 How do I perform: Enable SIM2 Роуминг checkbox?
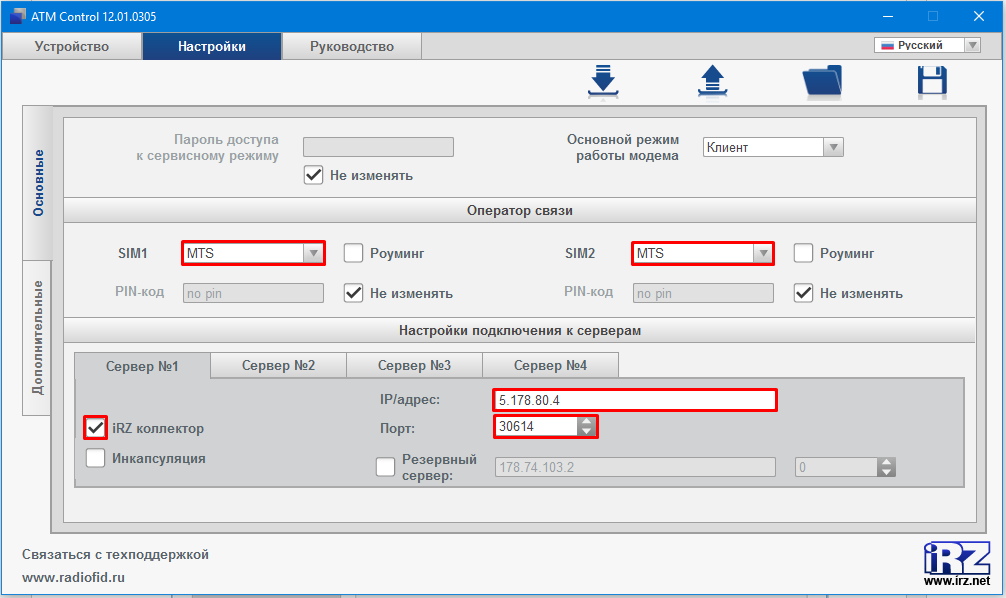803,253
